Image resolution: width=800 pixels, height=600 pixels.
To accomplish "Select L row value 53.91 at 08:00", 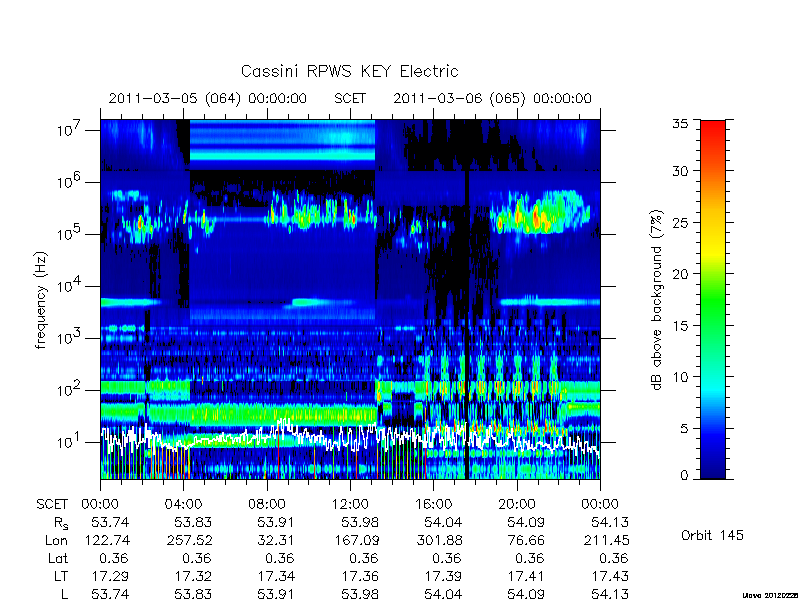I will tap(277, 594).
